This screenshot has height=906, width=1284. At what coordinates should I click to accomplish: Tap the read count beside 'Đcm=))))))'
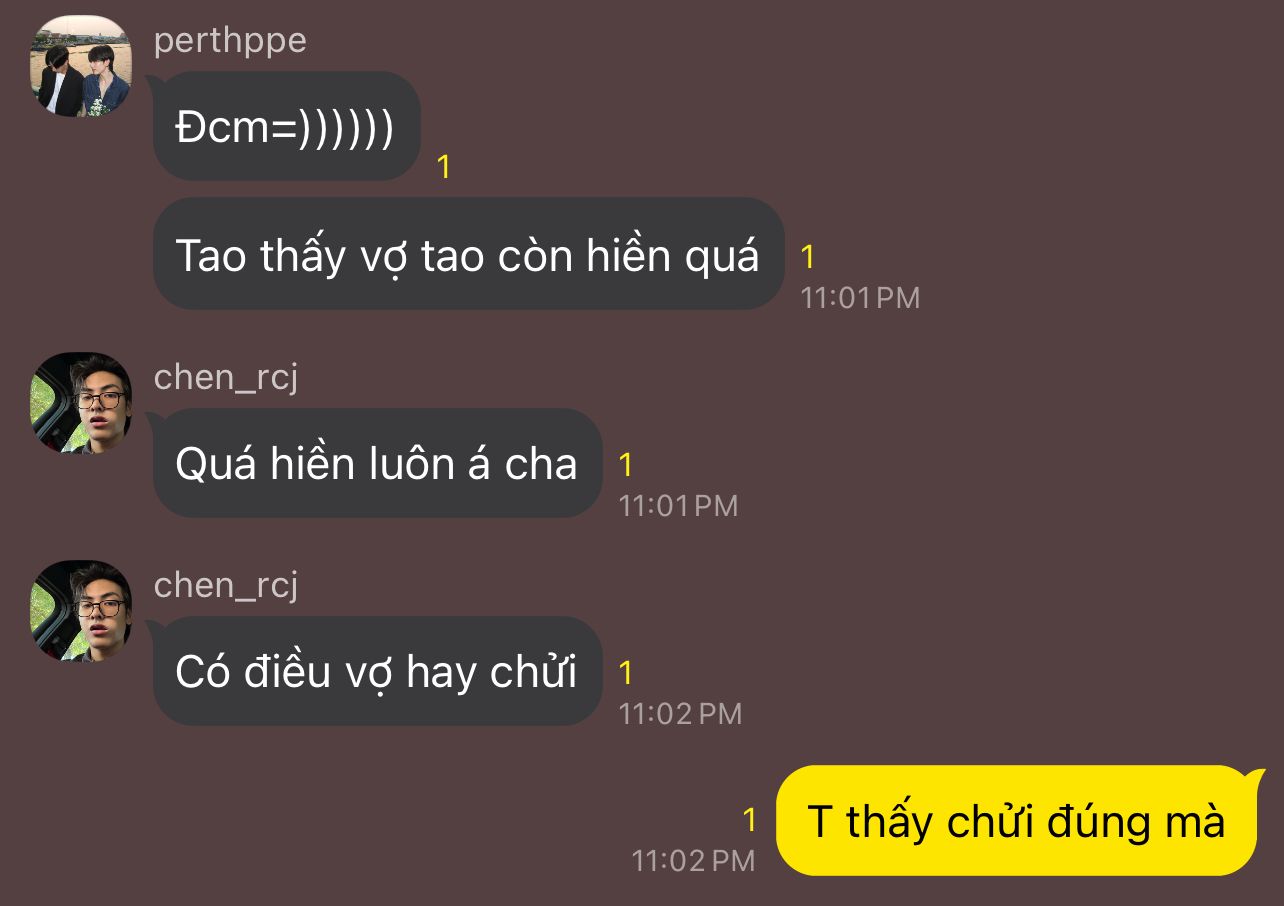coord(444,167)
